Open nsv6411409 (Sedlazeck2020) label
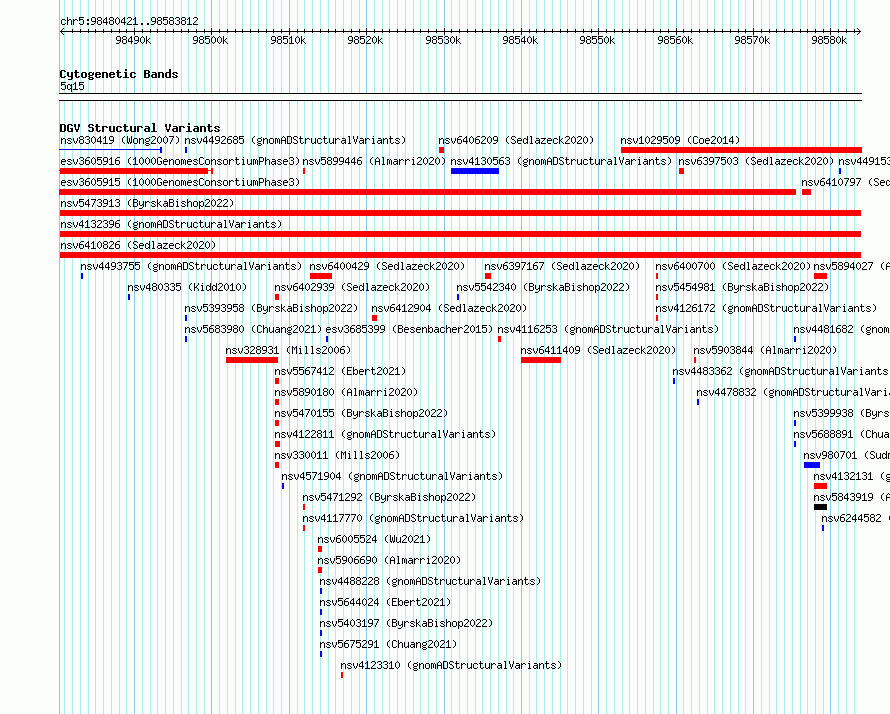Viewport: 890px width, 714px height. click(598, 350)
